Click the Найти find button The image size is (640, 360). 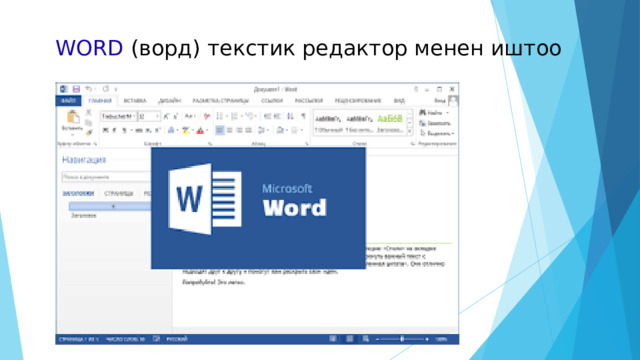pyautogui.click(x=433, y=113)
